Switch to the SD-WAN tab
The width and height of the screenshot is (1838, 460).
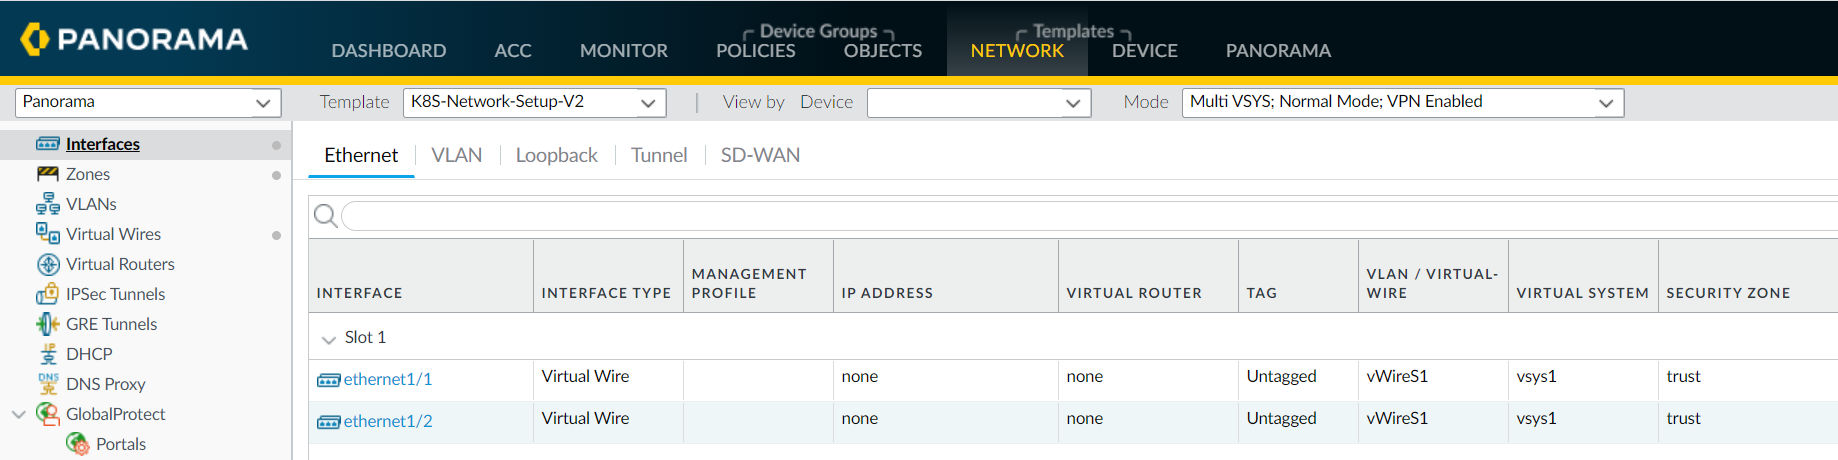(x=760, y=155)
